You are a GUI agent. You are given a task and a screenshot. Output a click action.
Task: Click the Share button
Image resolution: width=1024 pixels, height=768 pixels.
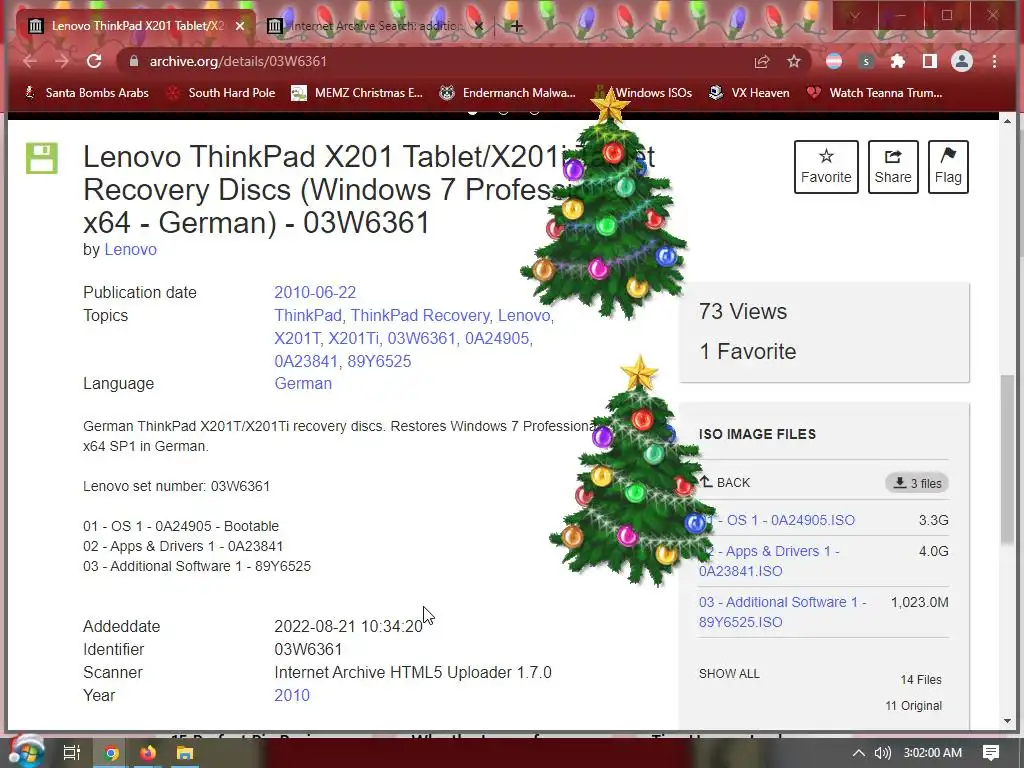[893, 167]
